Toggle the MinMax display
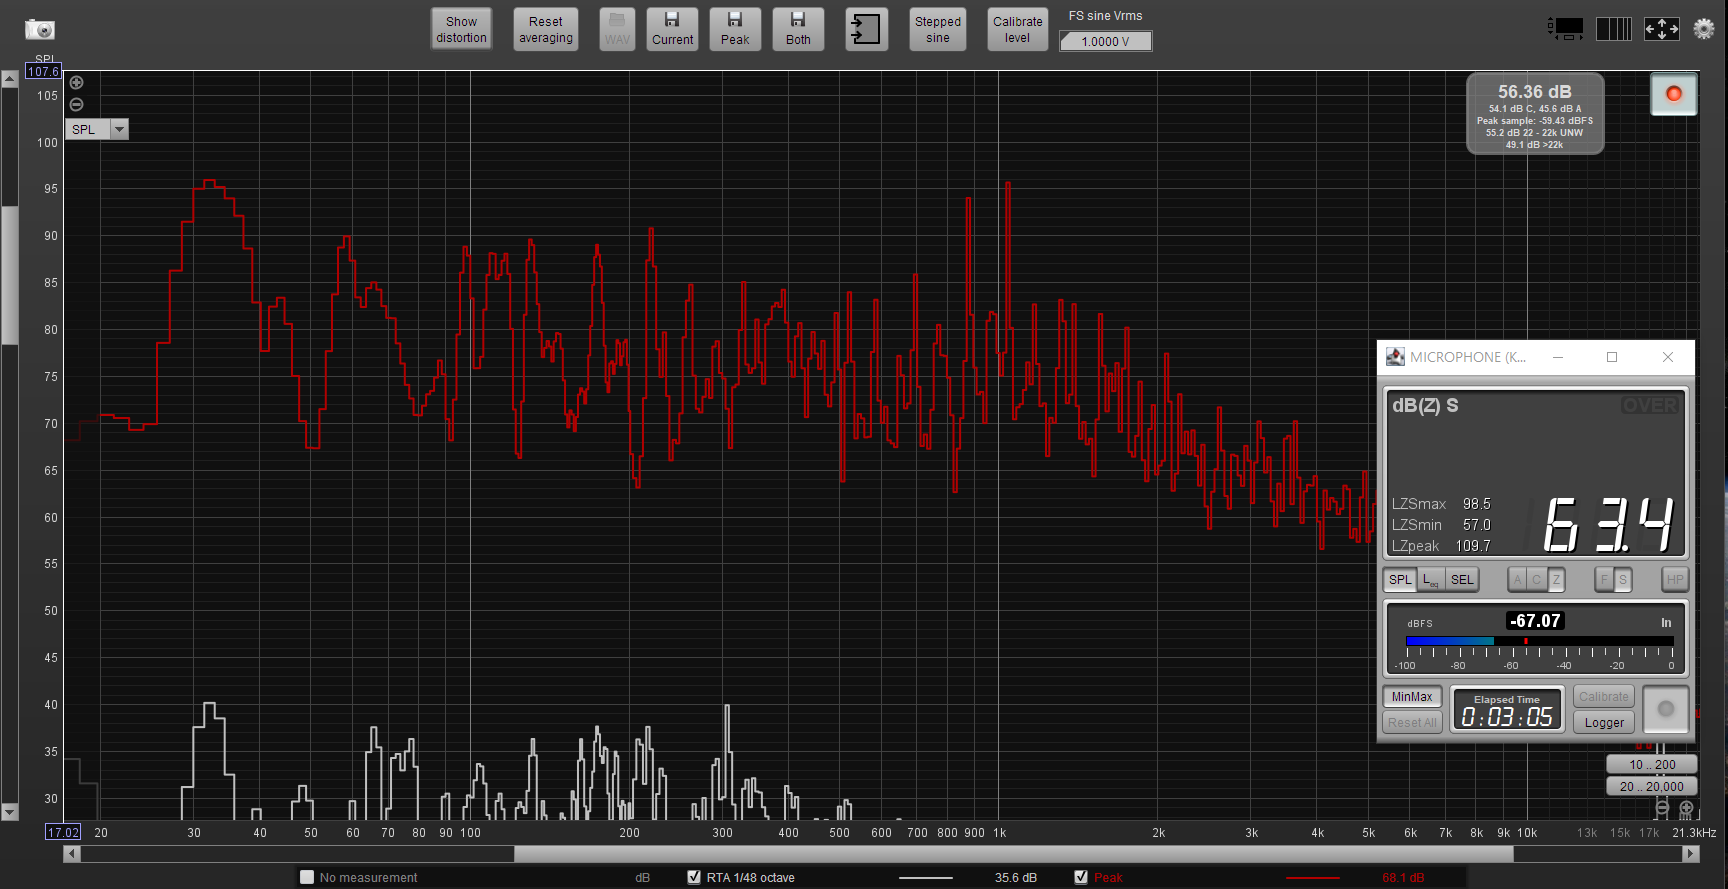Viewport: 1728px width, 889px height. (x=1412, y=697)
